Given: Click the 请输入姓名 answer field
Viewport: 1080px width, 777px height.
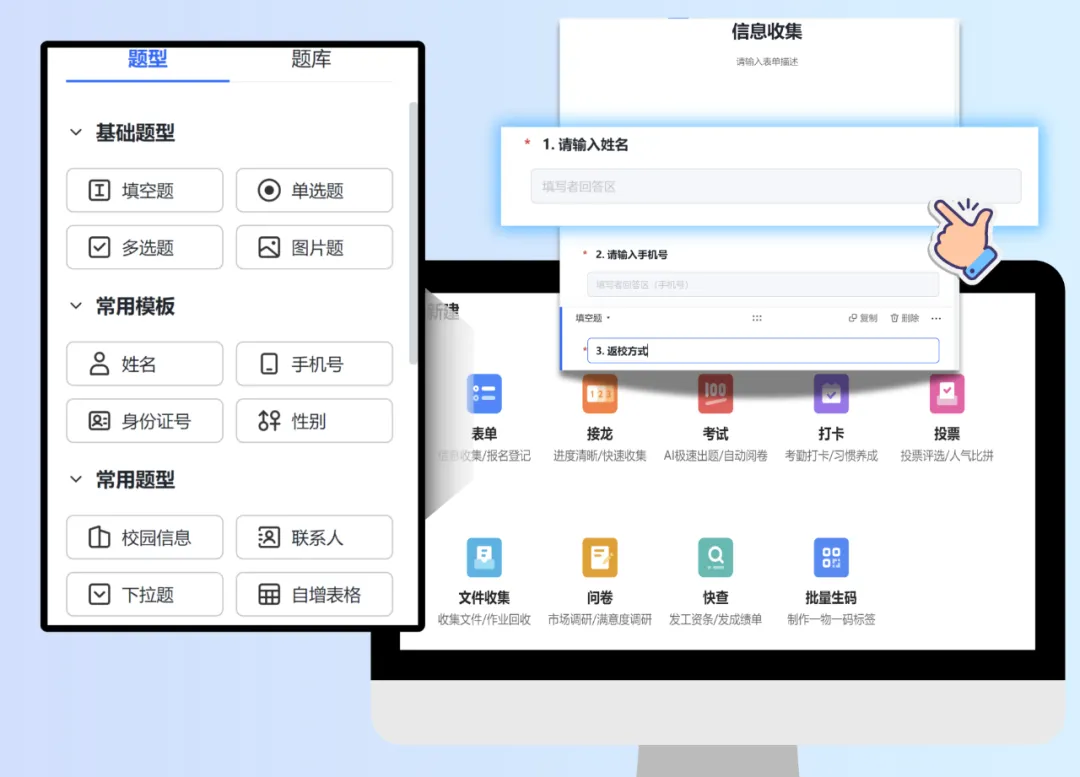Looking at the screenshot, I should coord(775,187).
